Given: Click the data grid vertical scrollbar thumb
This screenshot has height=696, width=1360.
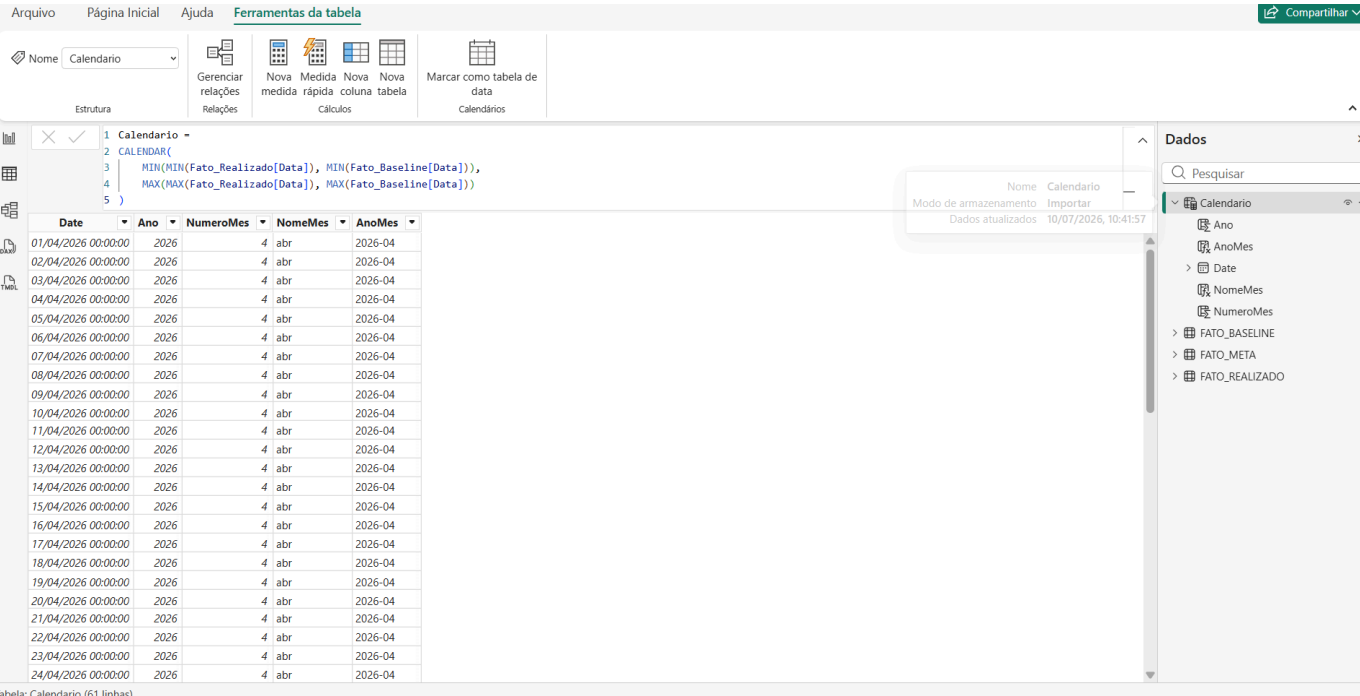Looking at the screenshot, I should tap(1150, 330).
